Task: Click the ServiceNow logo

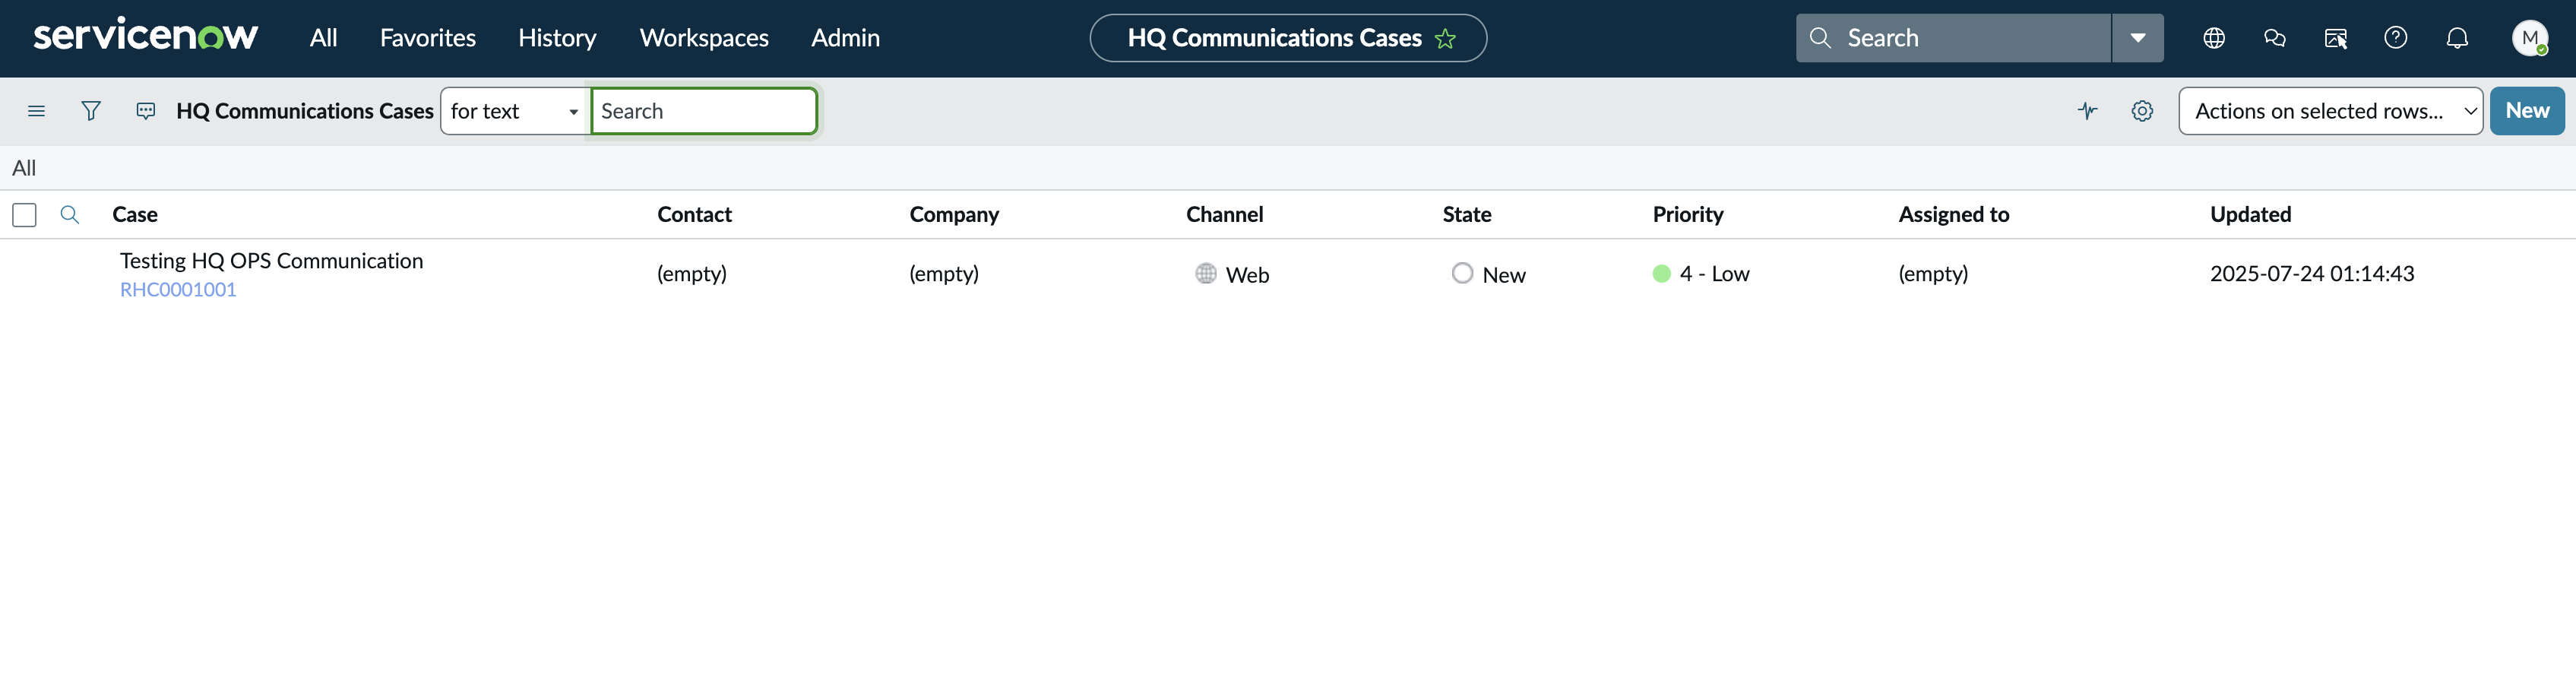Action: point(146,36)
